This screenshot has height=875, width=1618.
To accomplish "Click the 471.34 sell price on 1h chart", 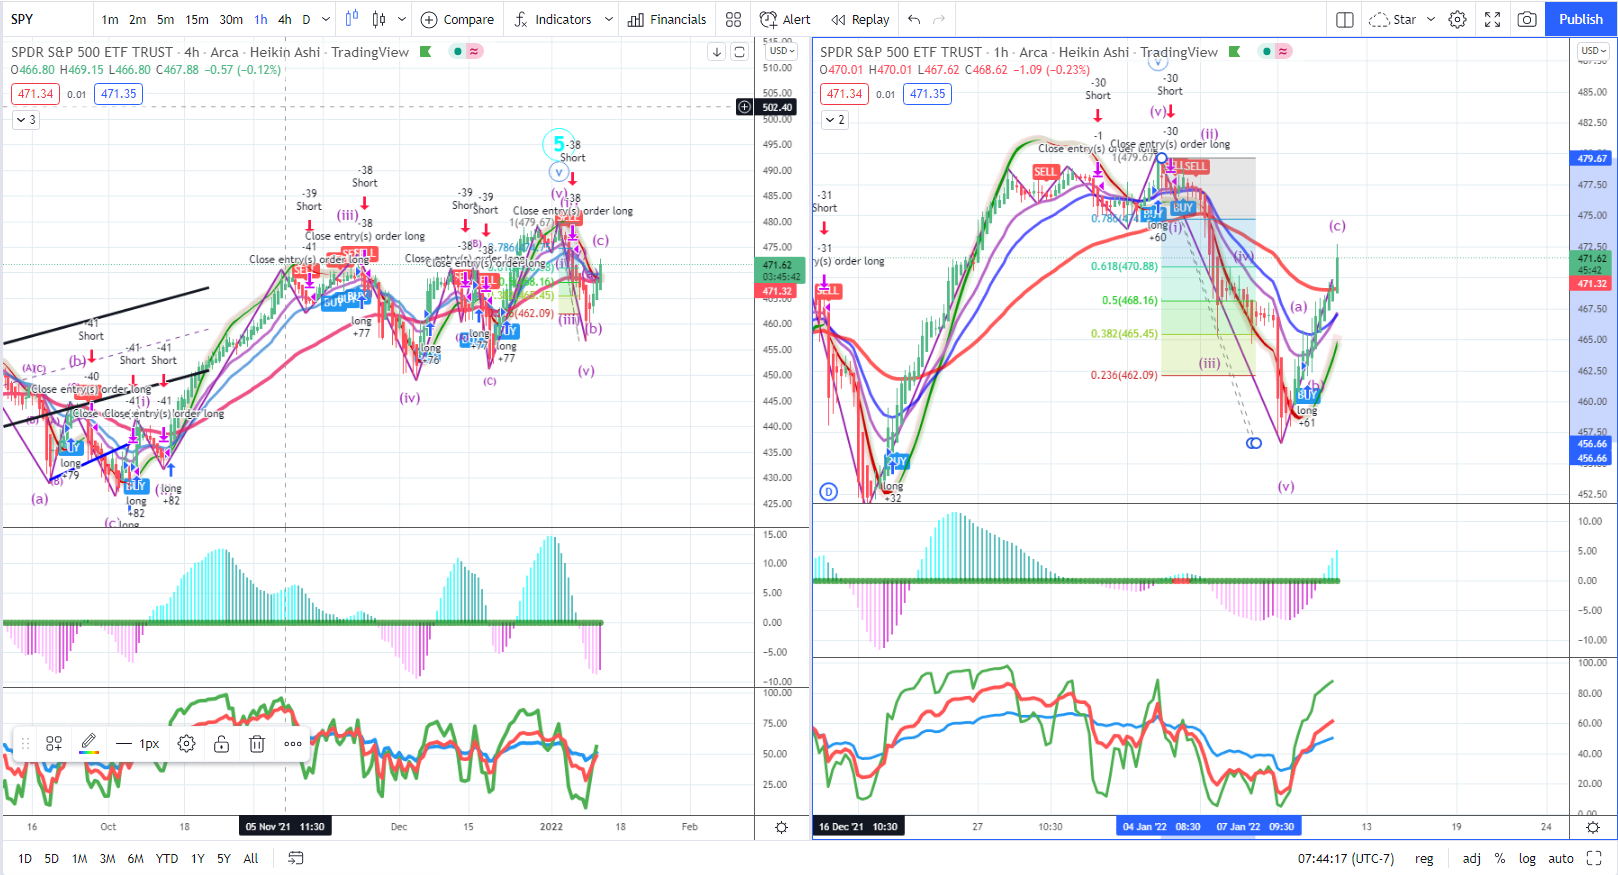I will pos(845,94).
